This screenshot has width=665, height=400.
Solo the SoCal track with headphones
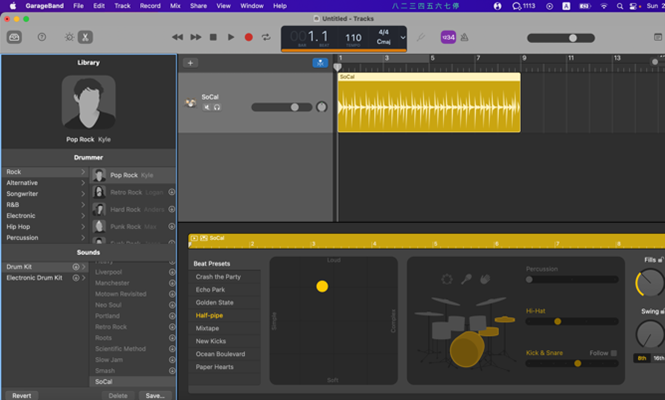coord(217,107)
